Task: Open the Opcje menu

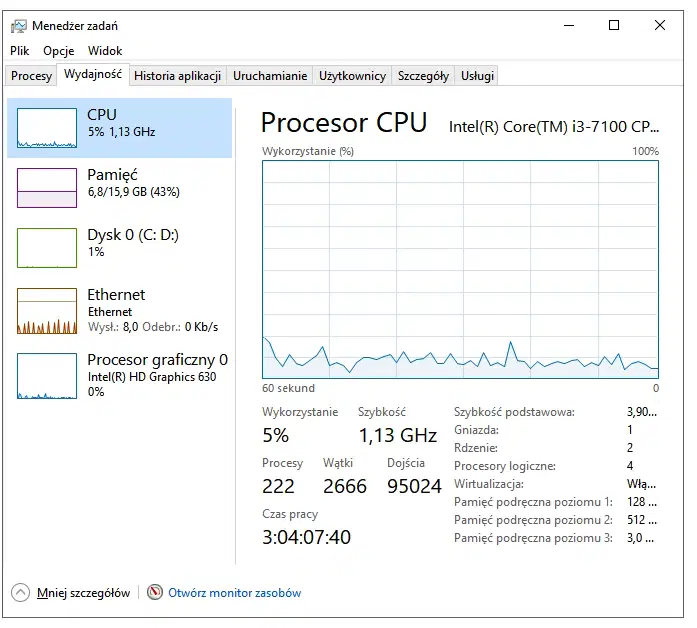Action: click(x=58, y=51)
